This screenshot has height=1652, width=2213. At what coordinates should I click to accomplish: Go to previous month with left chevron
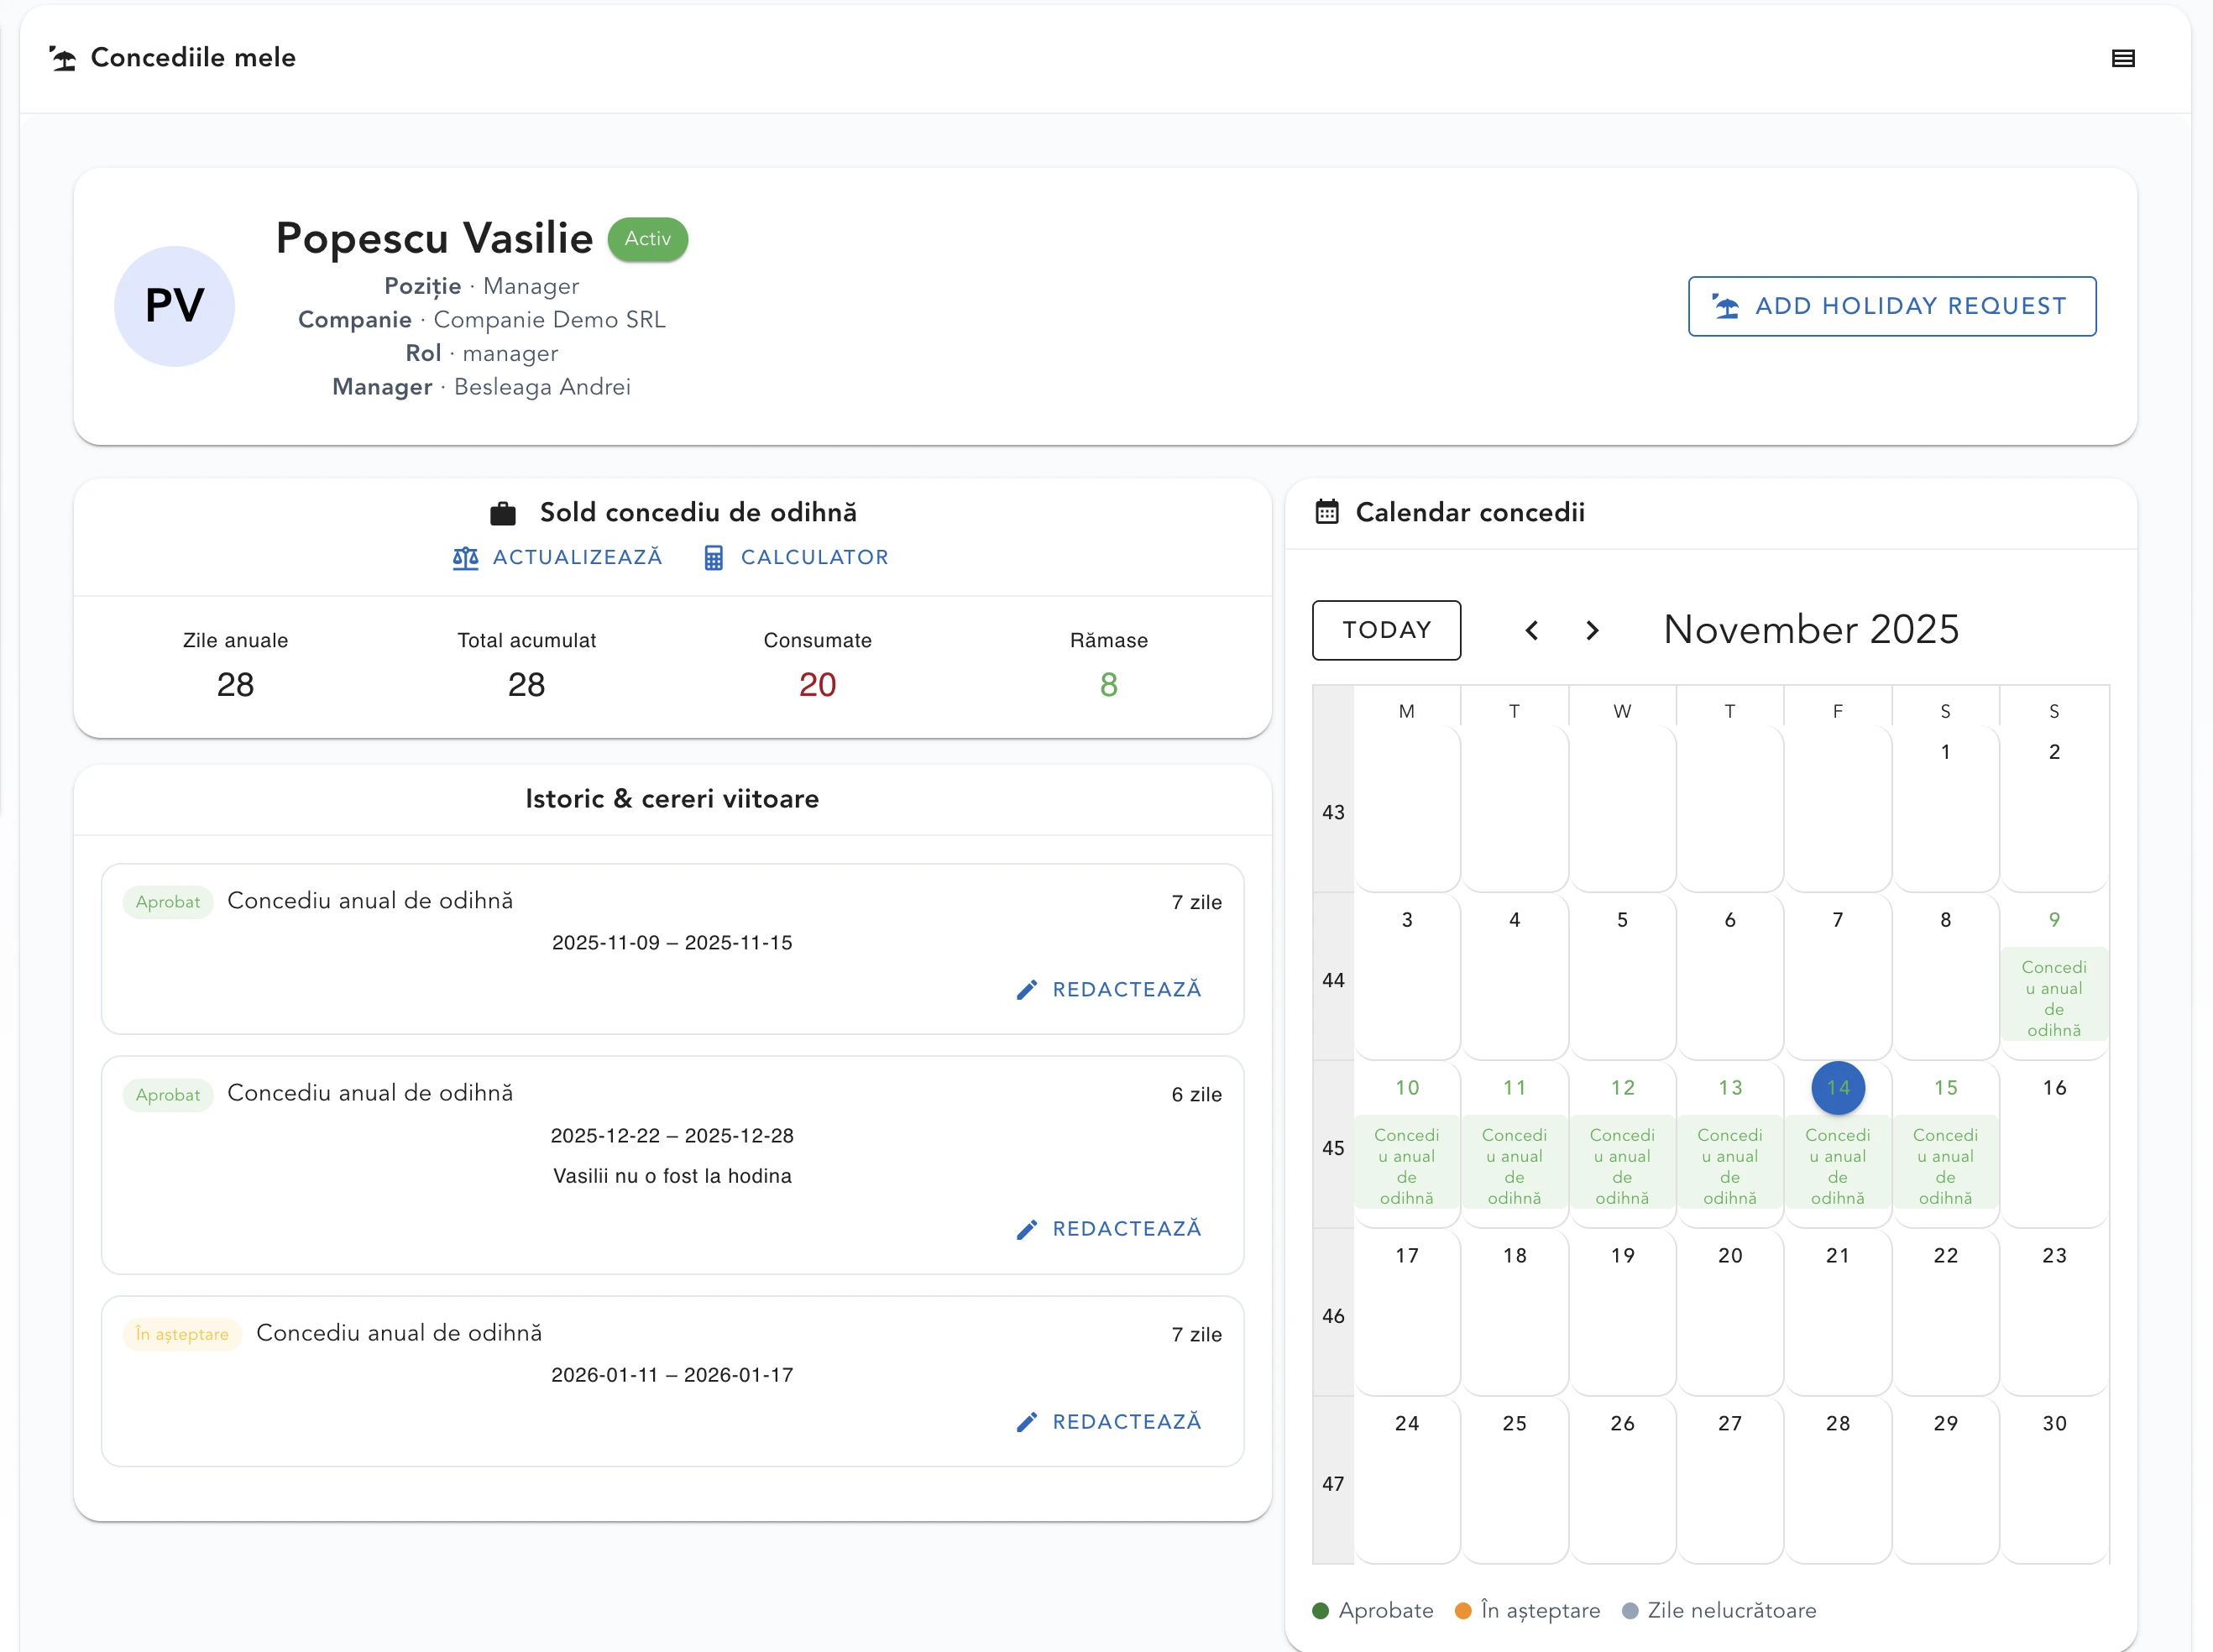[x=1531, y=630]
